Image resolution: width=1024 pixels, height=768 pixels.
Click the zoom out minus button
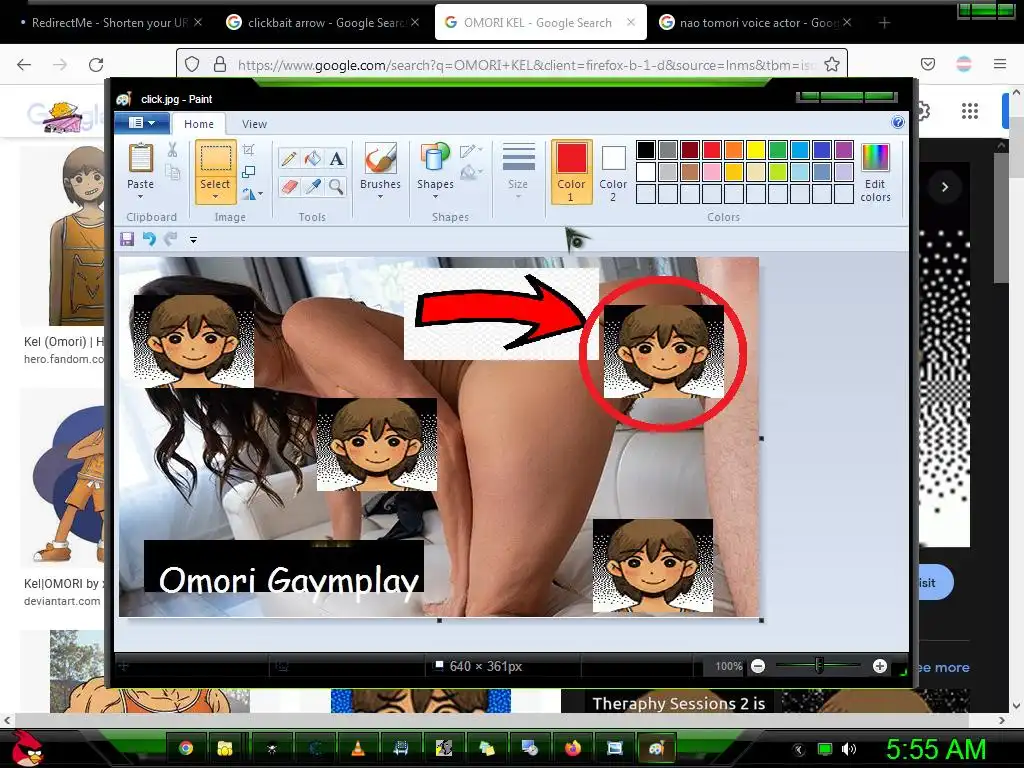pos(758,666)
